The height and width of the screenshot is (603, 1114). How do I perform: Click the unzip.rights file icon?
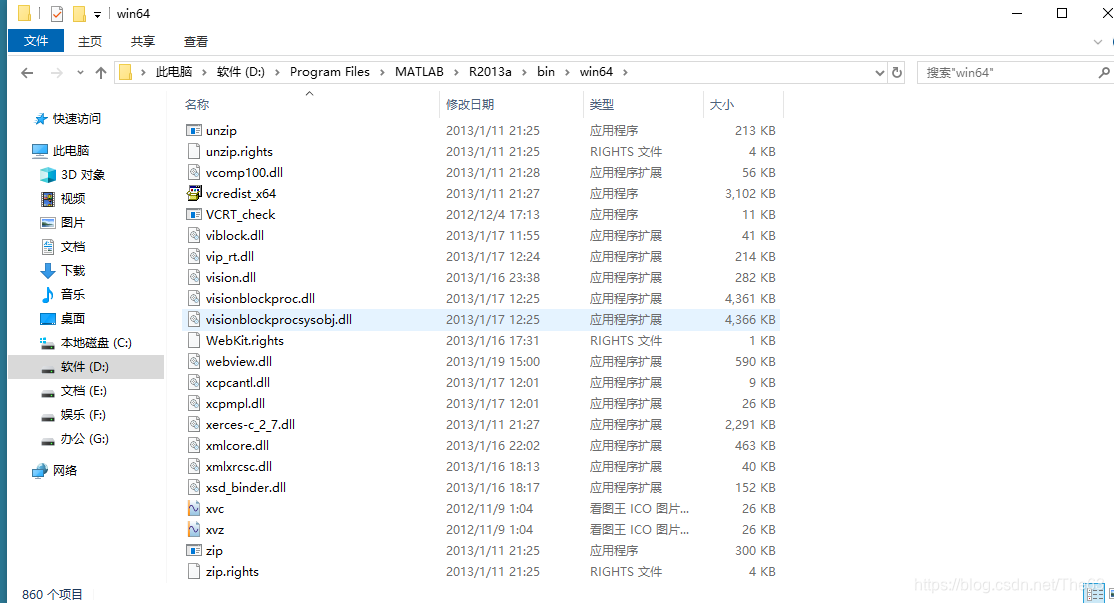pos(193,151)
